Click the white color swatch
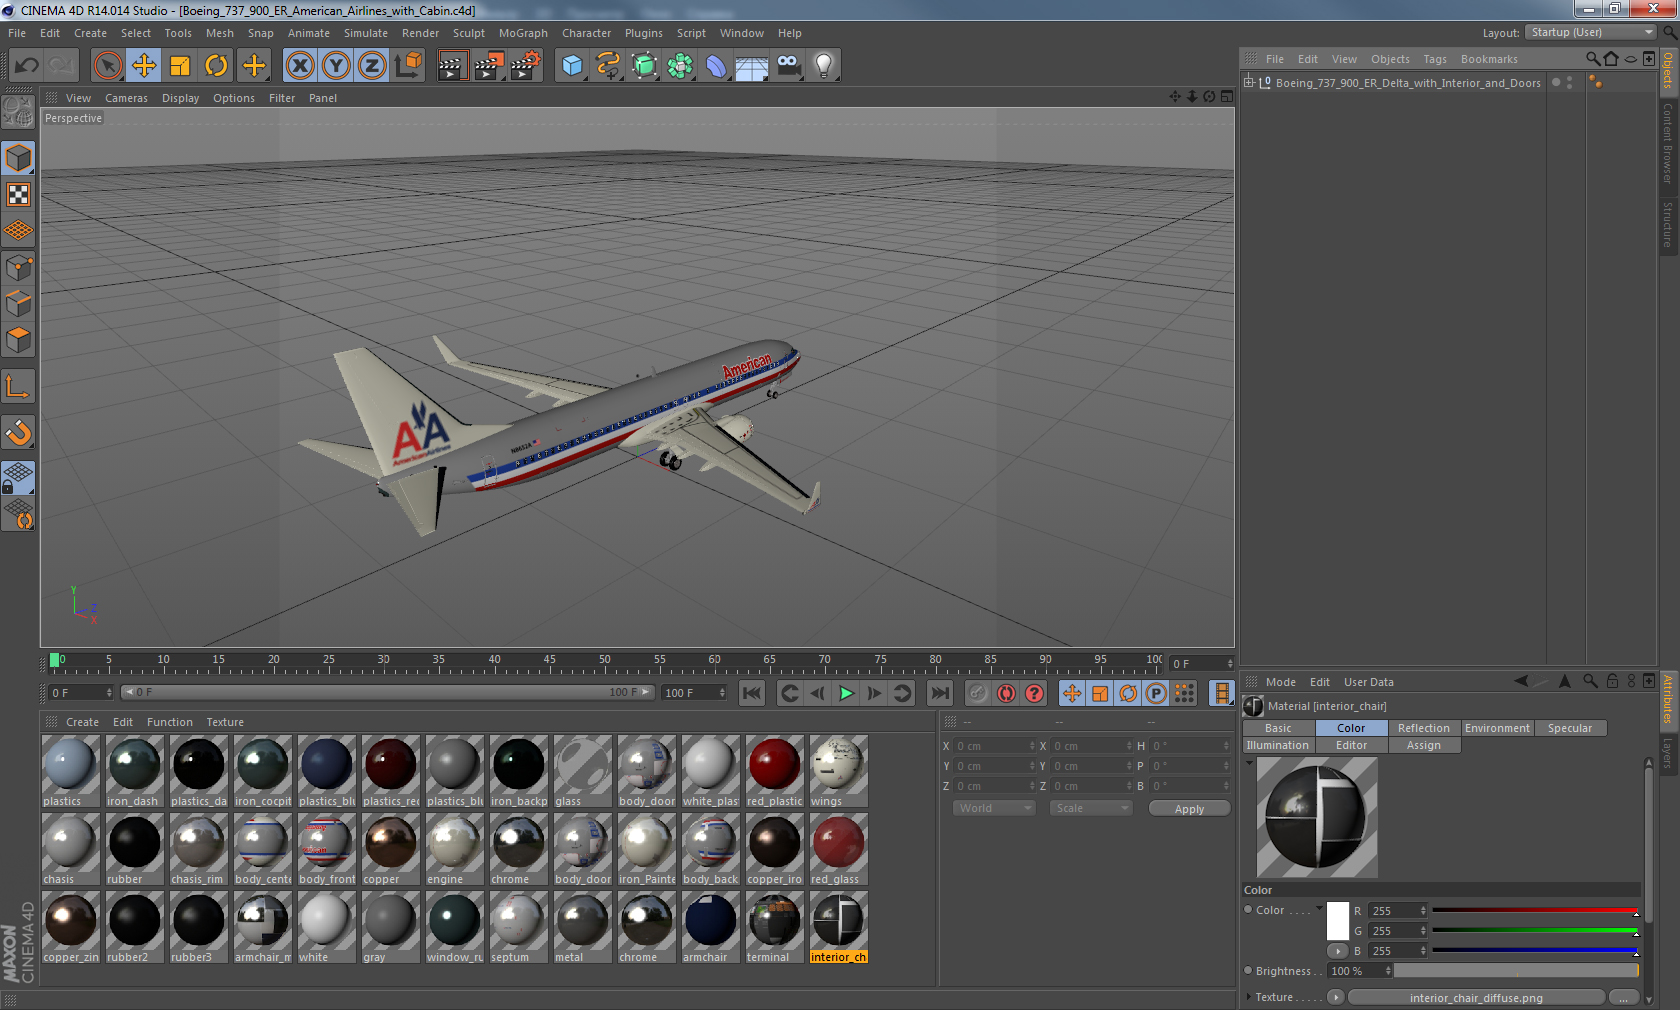 click(1337, 921)
